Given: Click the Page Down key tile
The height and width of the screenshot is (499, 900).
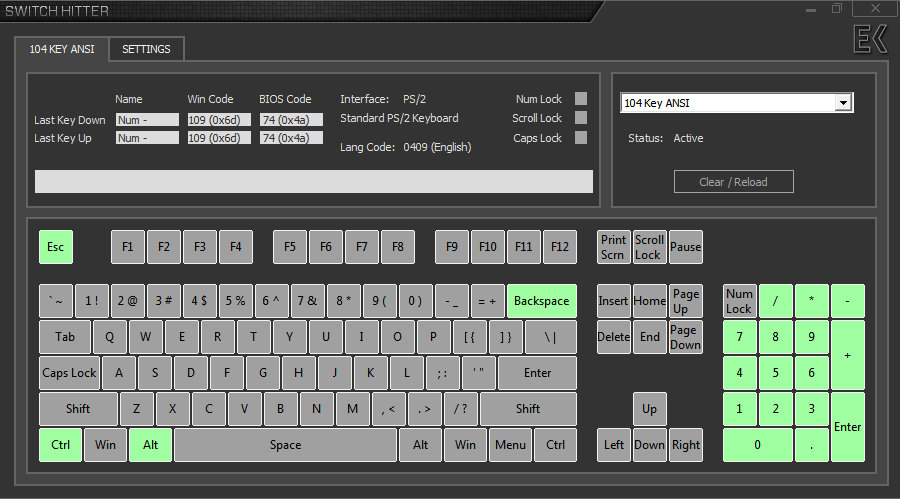Looking at the screenshot, I should tap(685, 337).
